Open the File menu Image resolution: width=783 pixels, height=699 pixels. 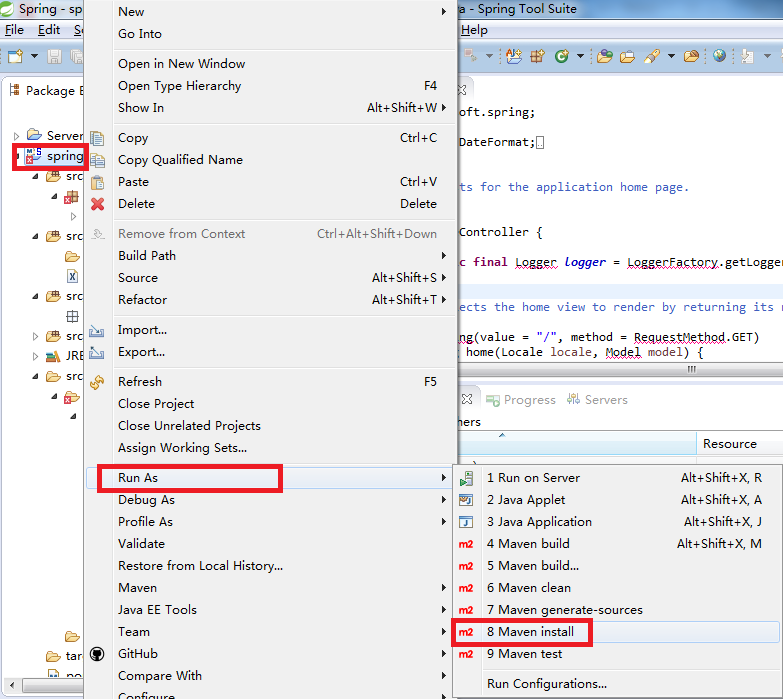(14, 30)
